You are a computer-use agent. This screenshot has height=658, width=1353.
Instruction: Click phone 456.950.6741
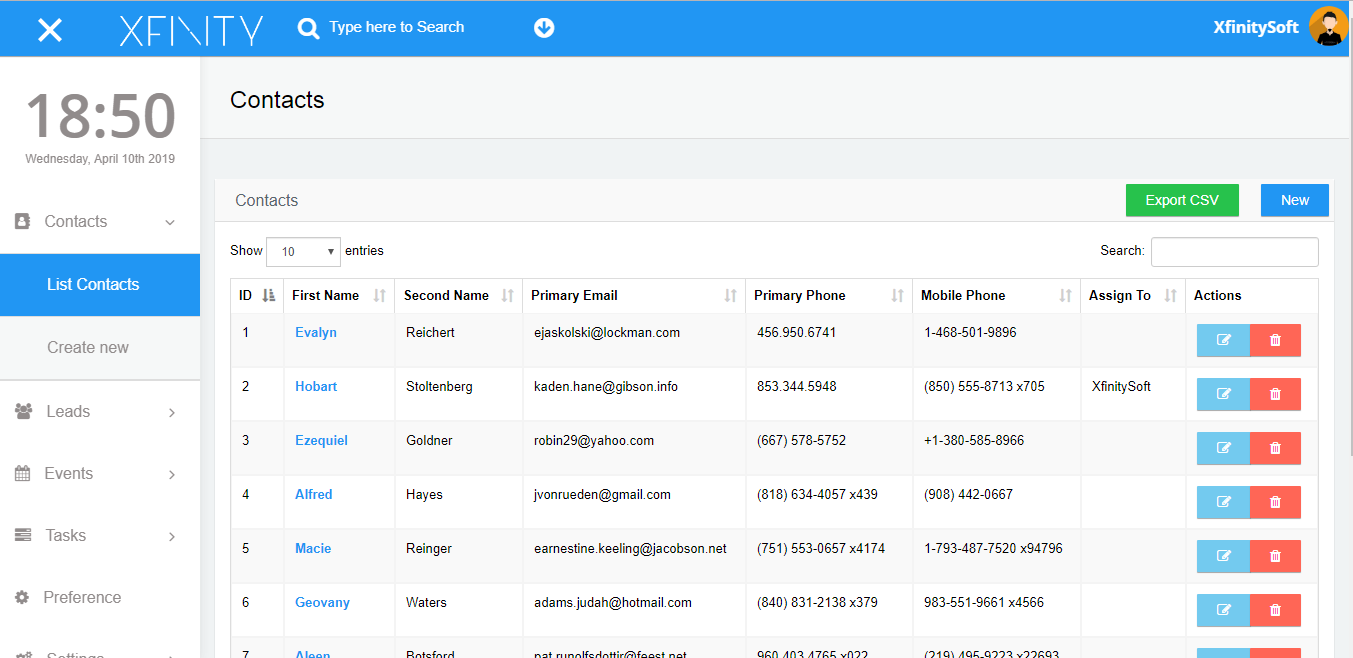797,333
